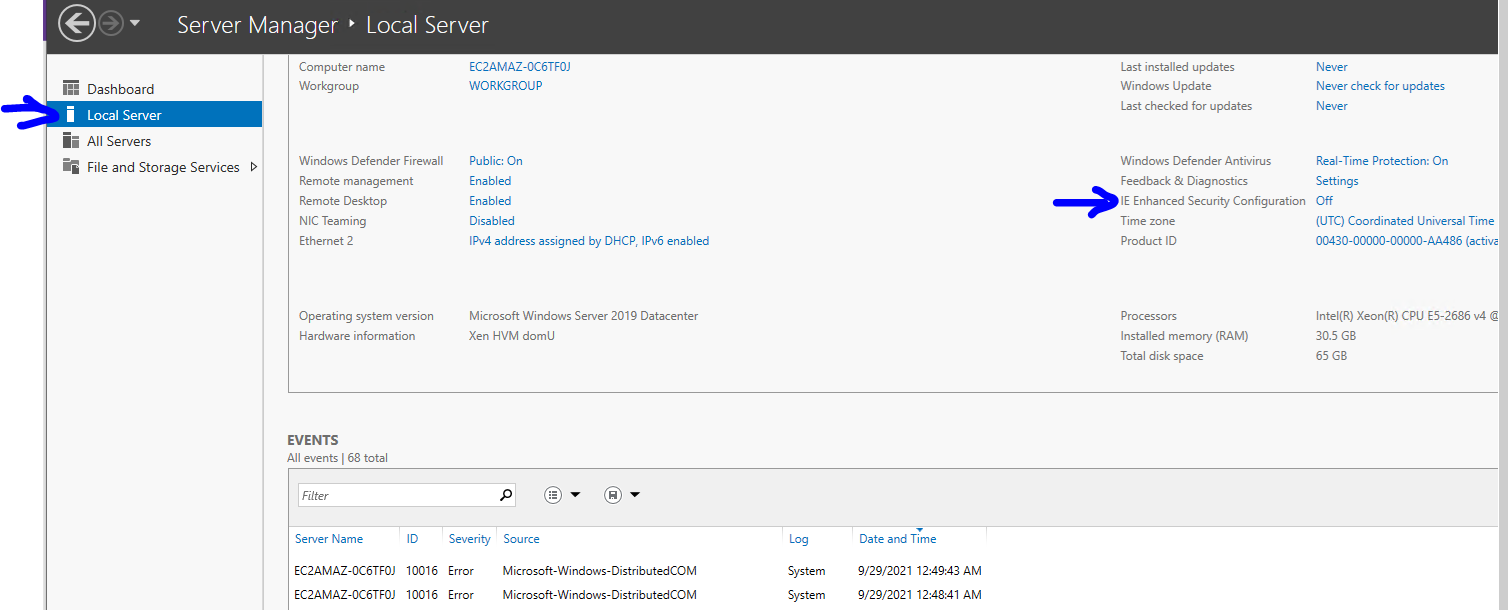Click Last installed updates Never link

click(1331, 67)
